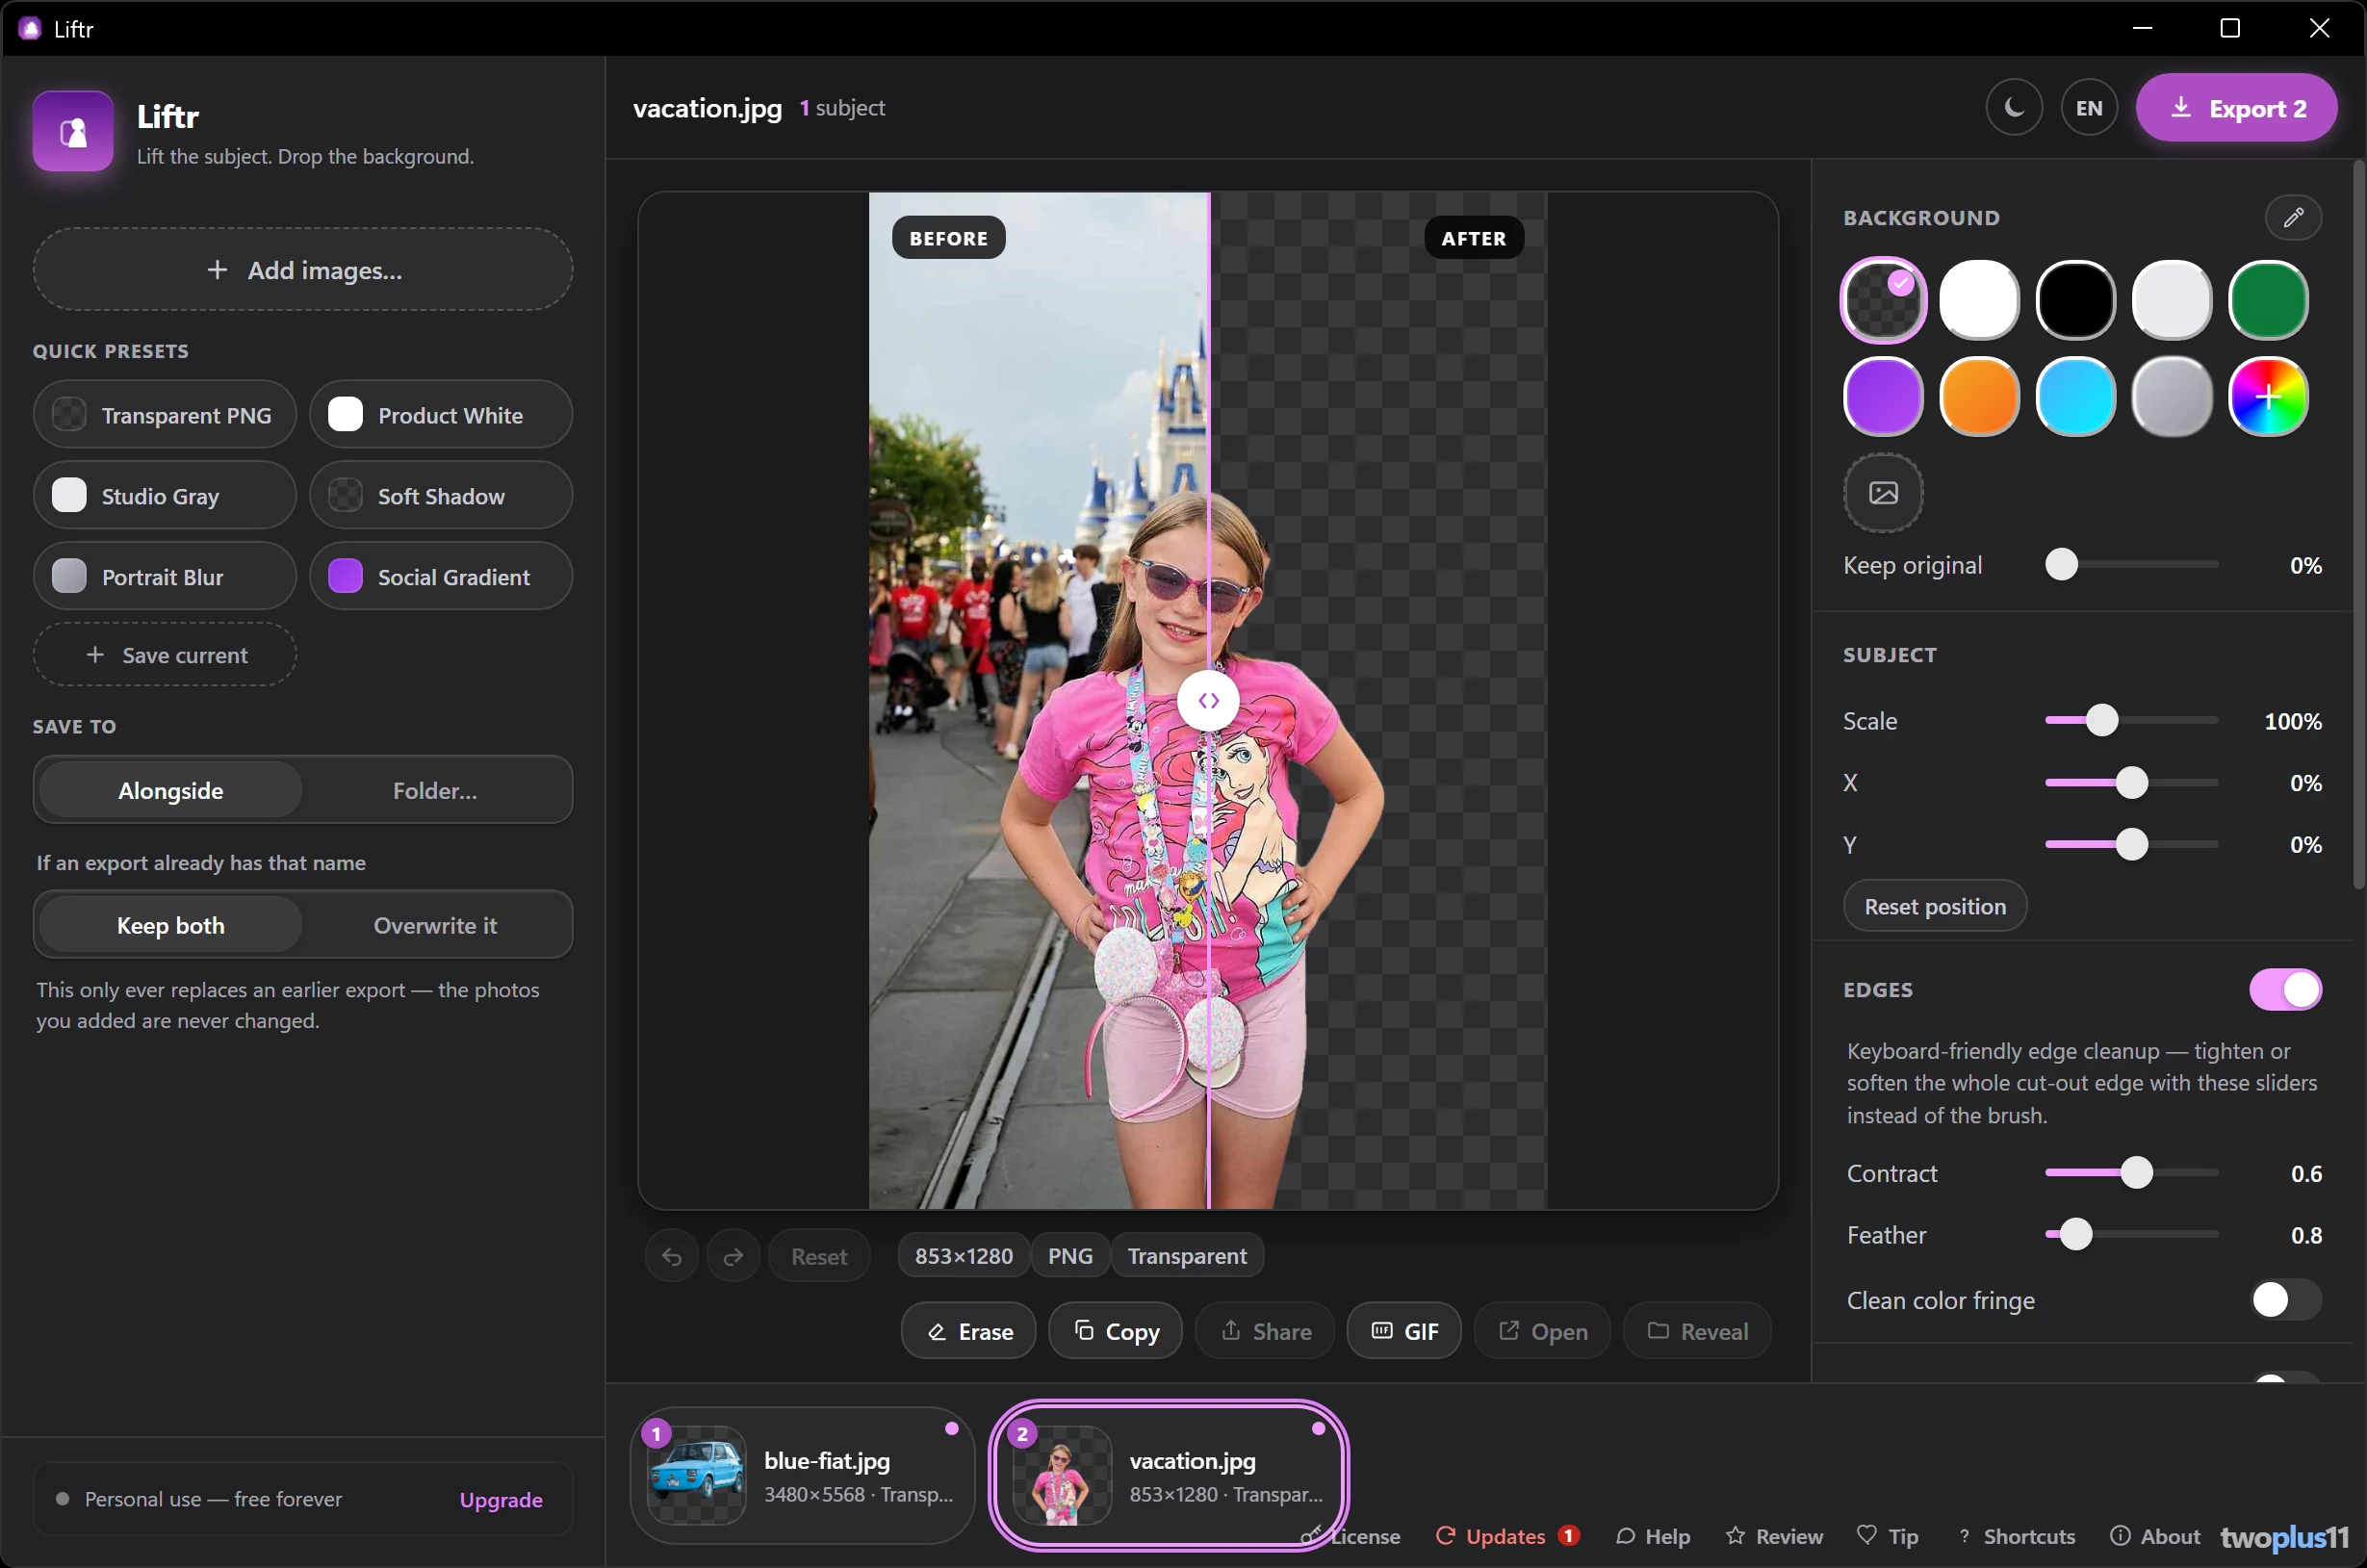Click Add images...
Screen dimensions: 2367x1568
(303, 269)
